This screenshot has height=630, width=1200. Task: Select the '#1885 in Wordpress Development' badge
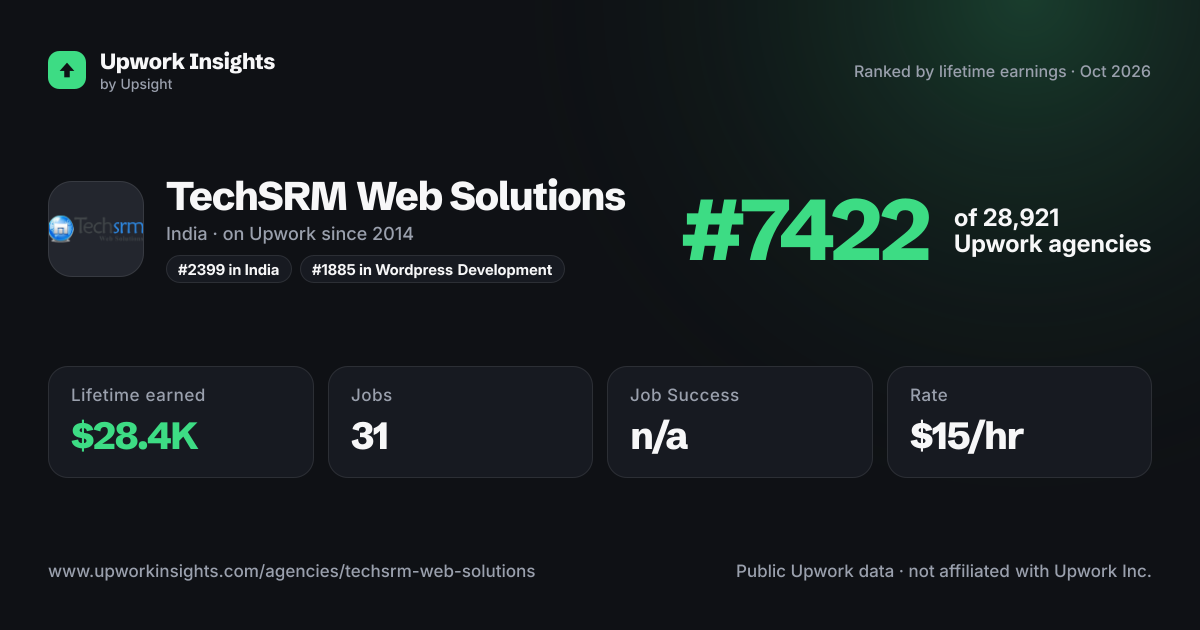(x=432, y=269)
